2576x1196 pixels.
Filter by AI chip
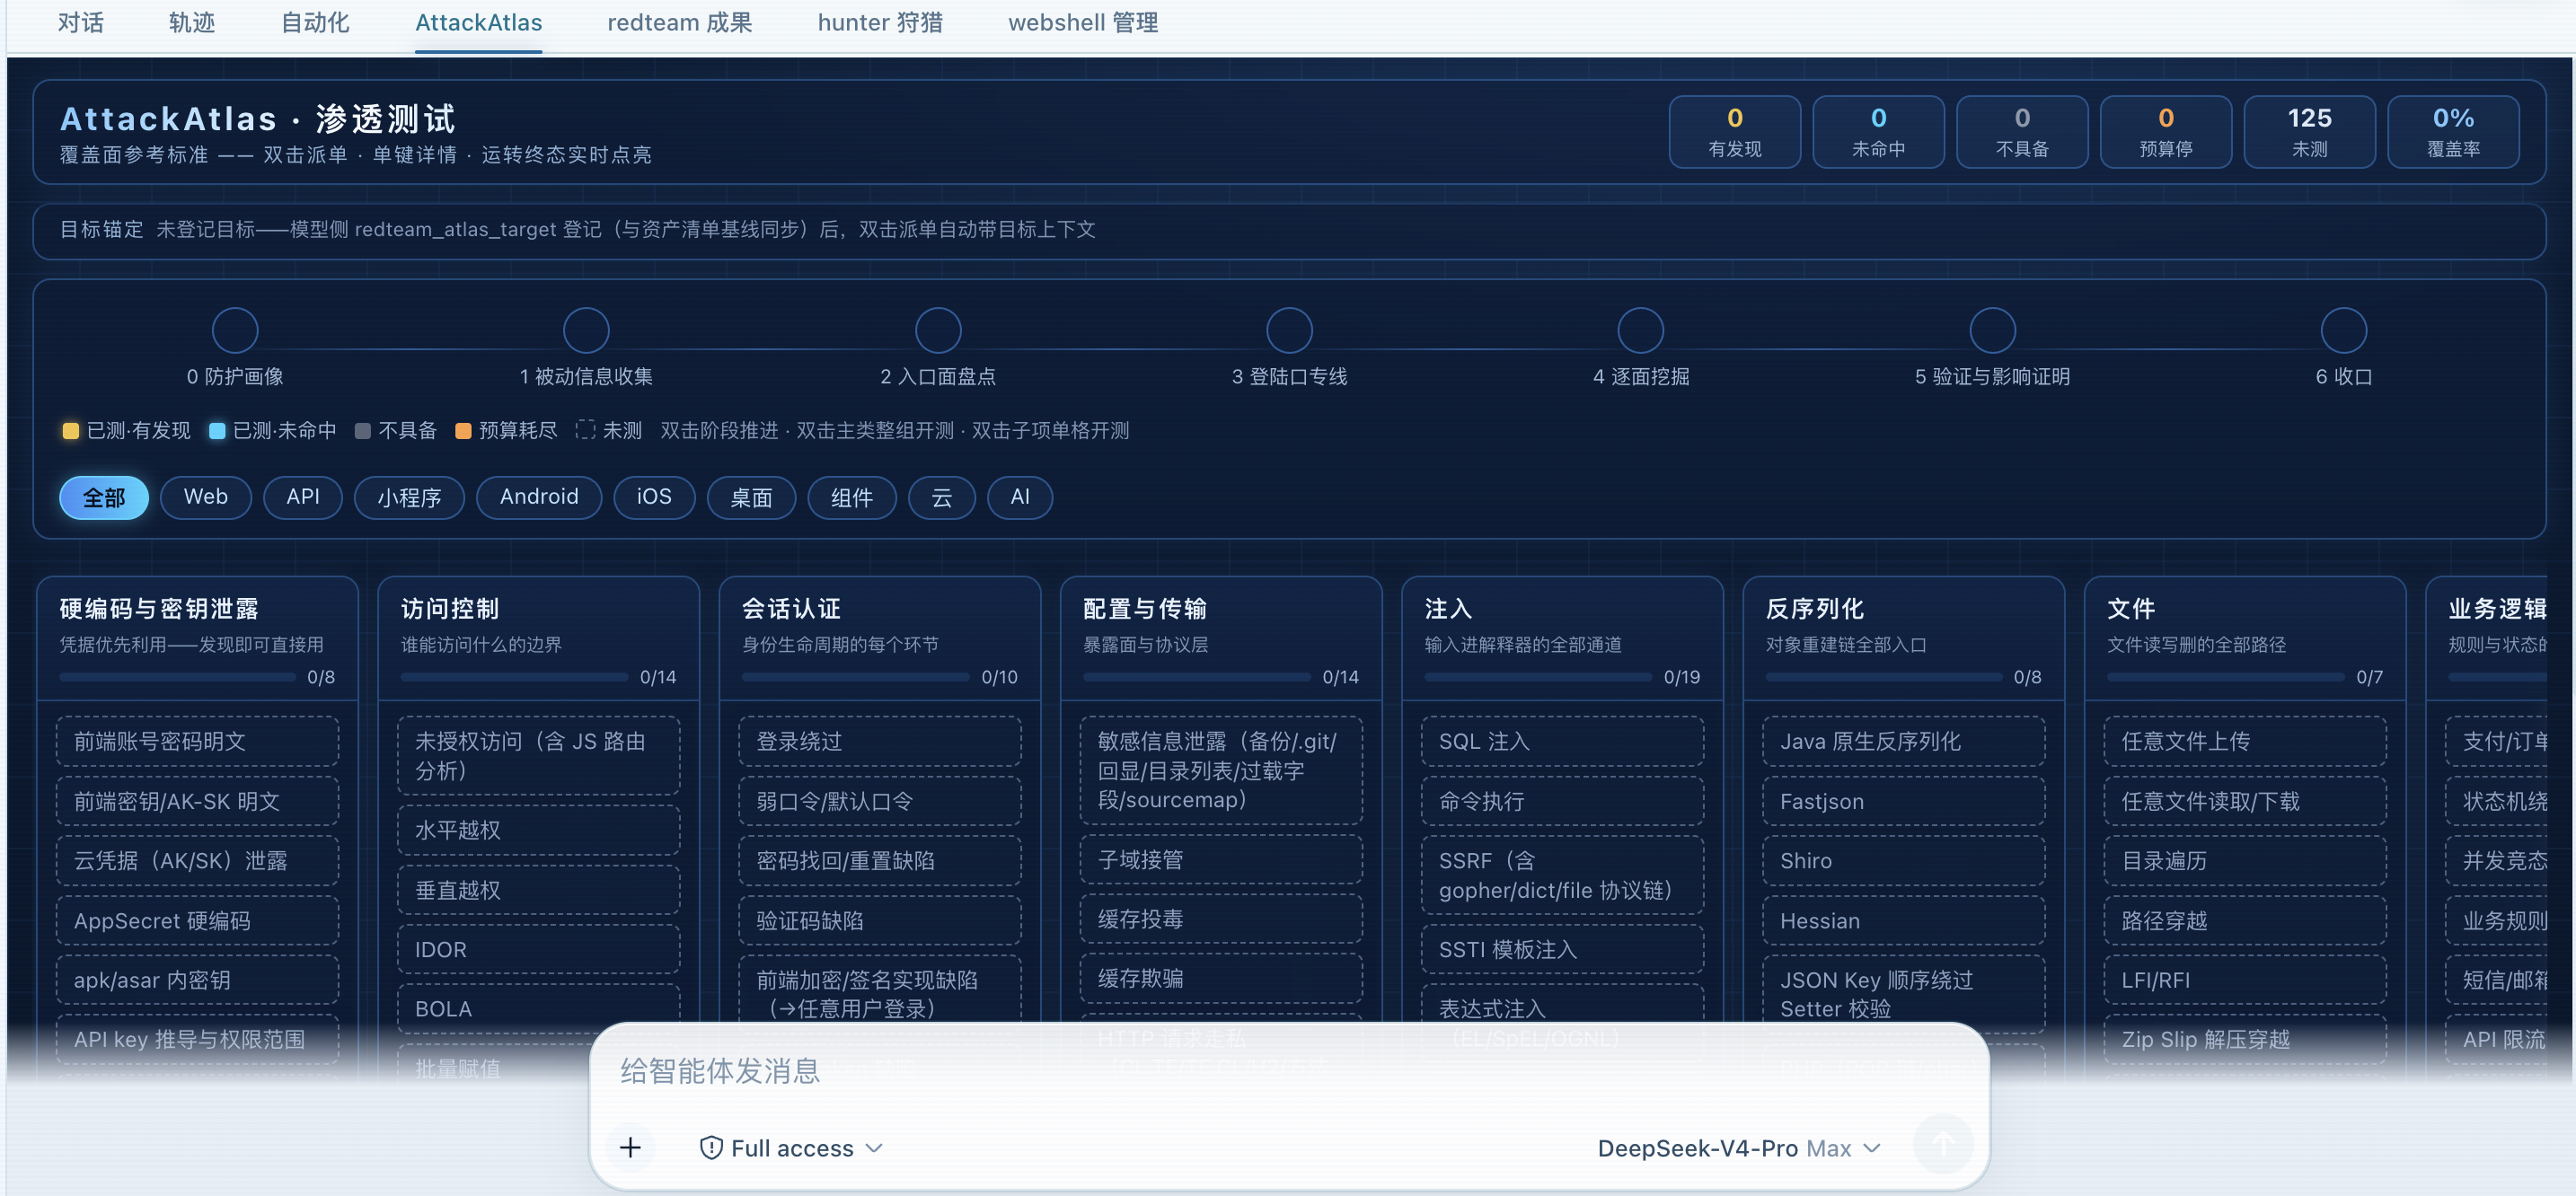pos(1020,497)
